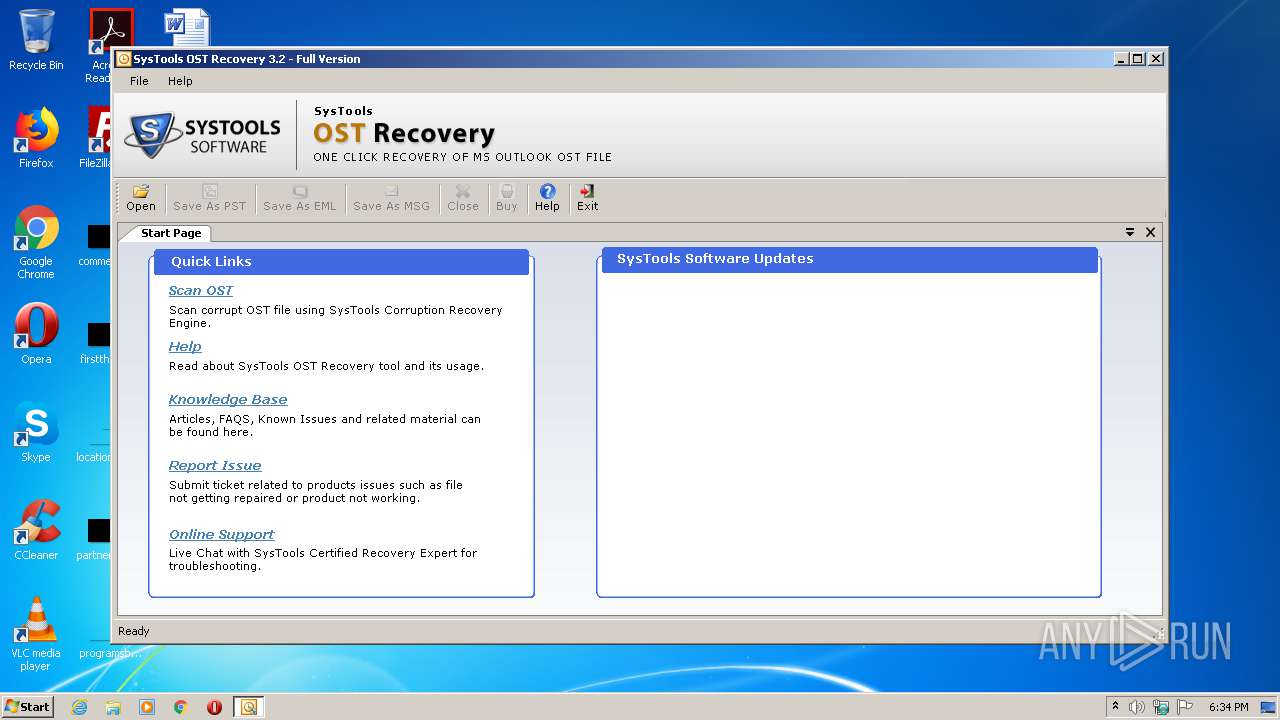
Task: Select the OST Recovery taskbar button
Action: [x=248, y=707]
